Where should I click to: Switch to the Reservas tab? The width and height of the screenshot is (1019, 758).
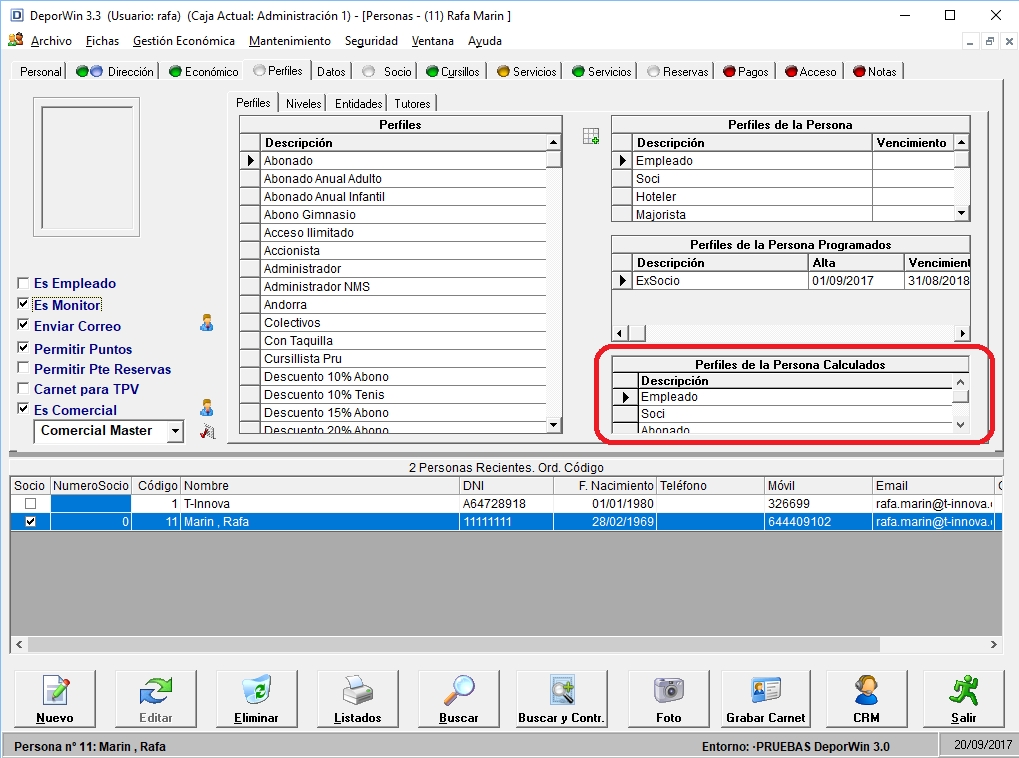[x=678, y=72]
